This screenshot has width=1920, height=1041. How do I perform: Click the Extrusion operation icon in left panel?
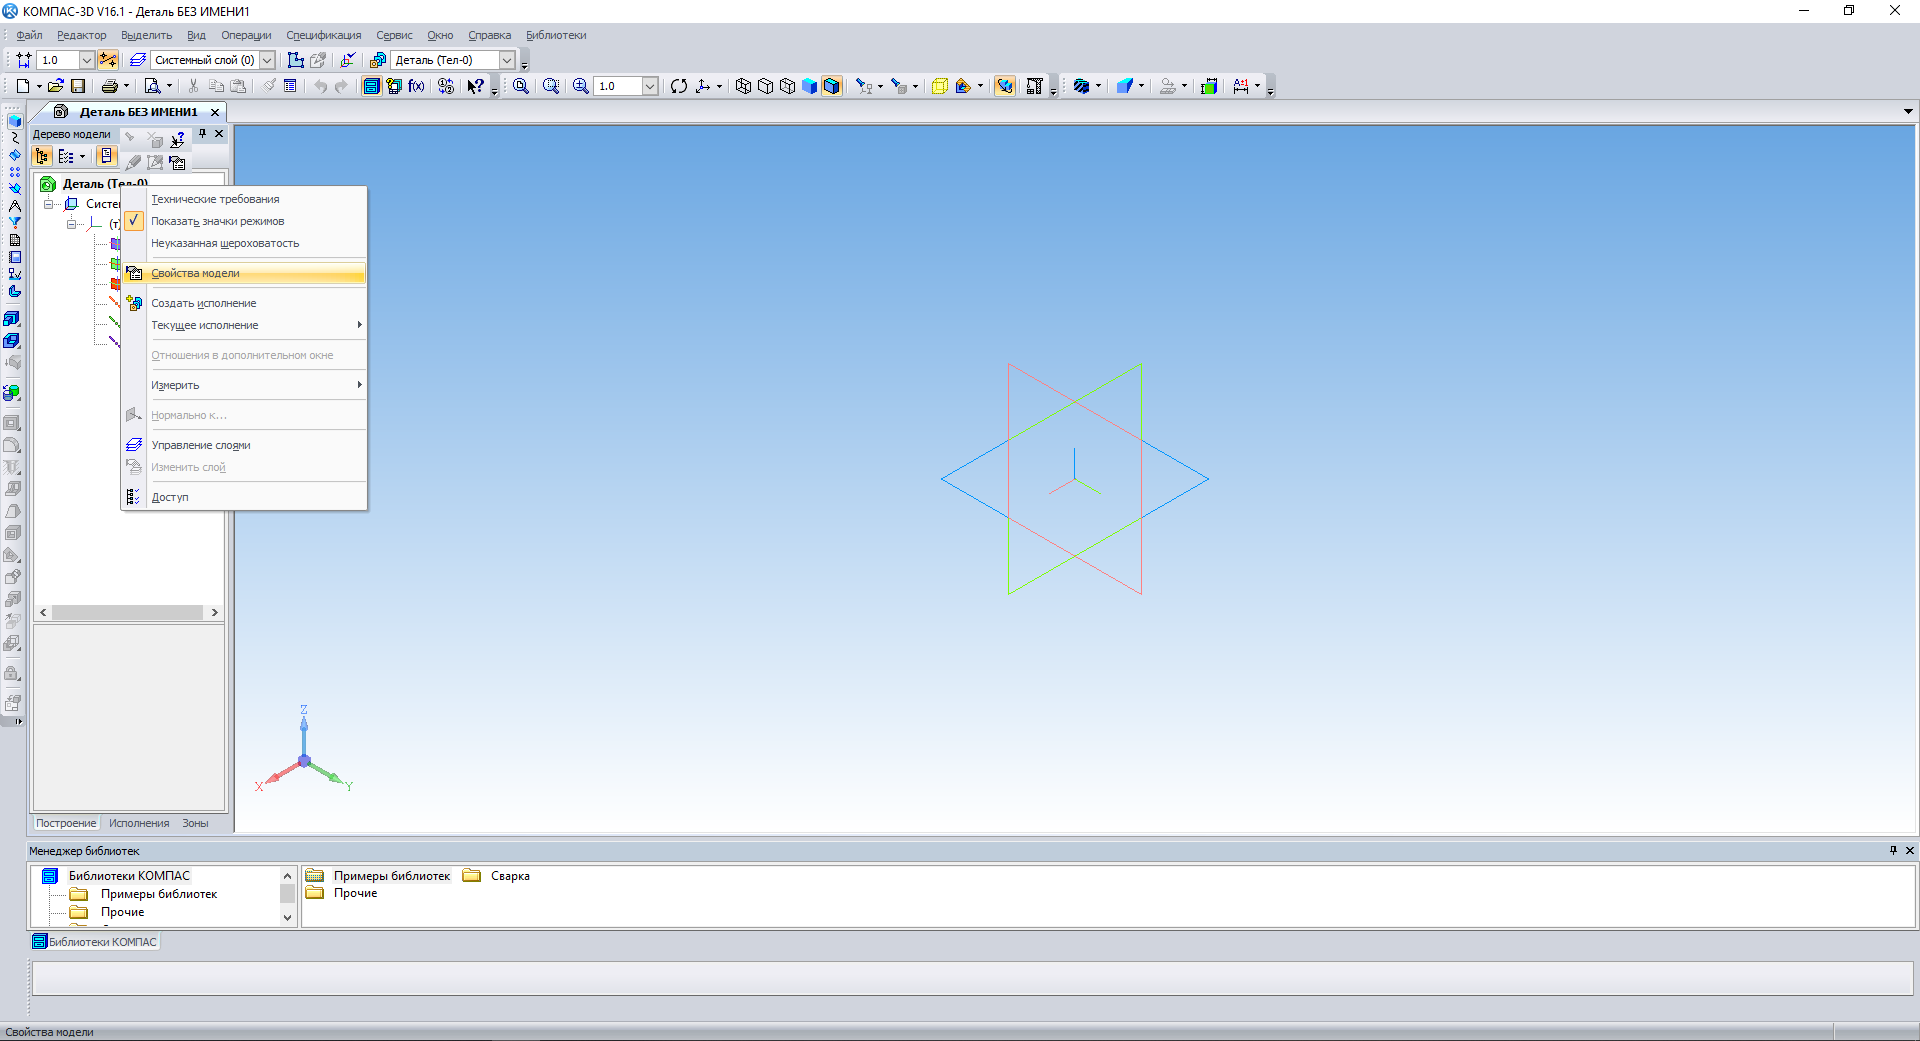point(12,319)
